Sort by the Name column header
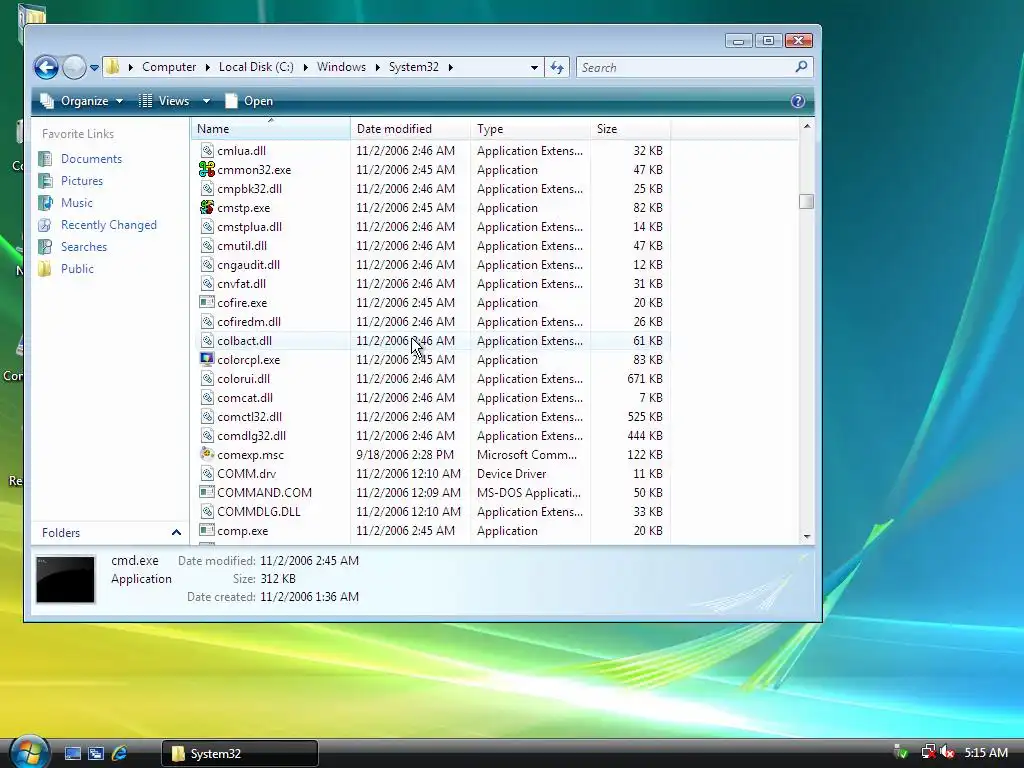The height and width of the screenshot is (768, 1024). click(x=270, y=129)
